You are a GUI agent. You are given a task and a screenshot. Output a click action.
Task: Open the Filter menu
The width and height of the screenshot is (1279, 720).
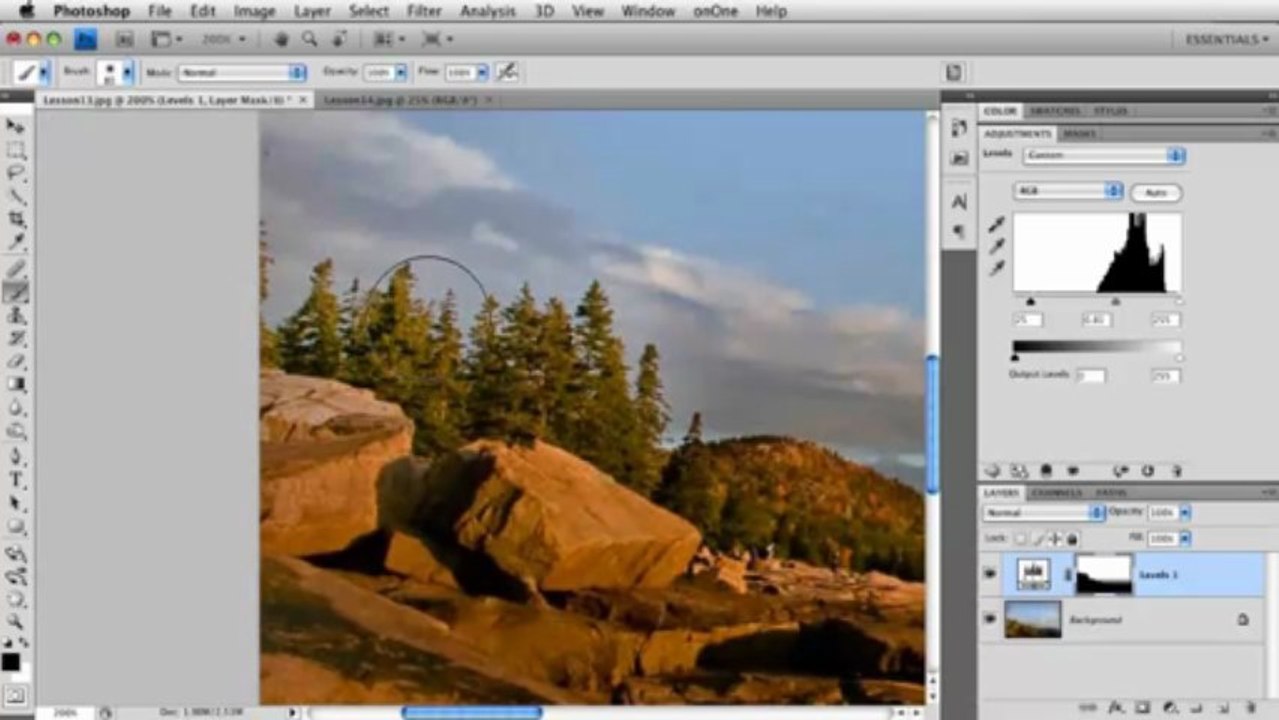(x=424, y=11)
